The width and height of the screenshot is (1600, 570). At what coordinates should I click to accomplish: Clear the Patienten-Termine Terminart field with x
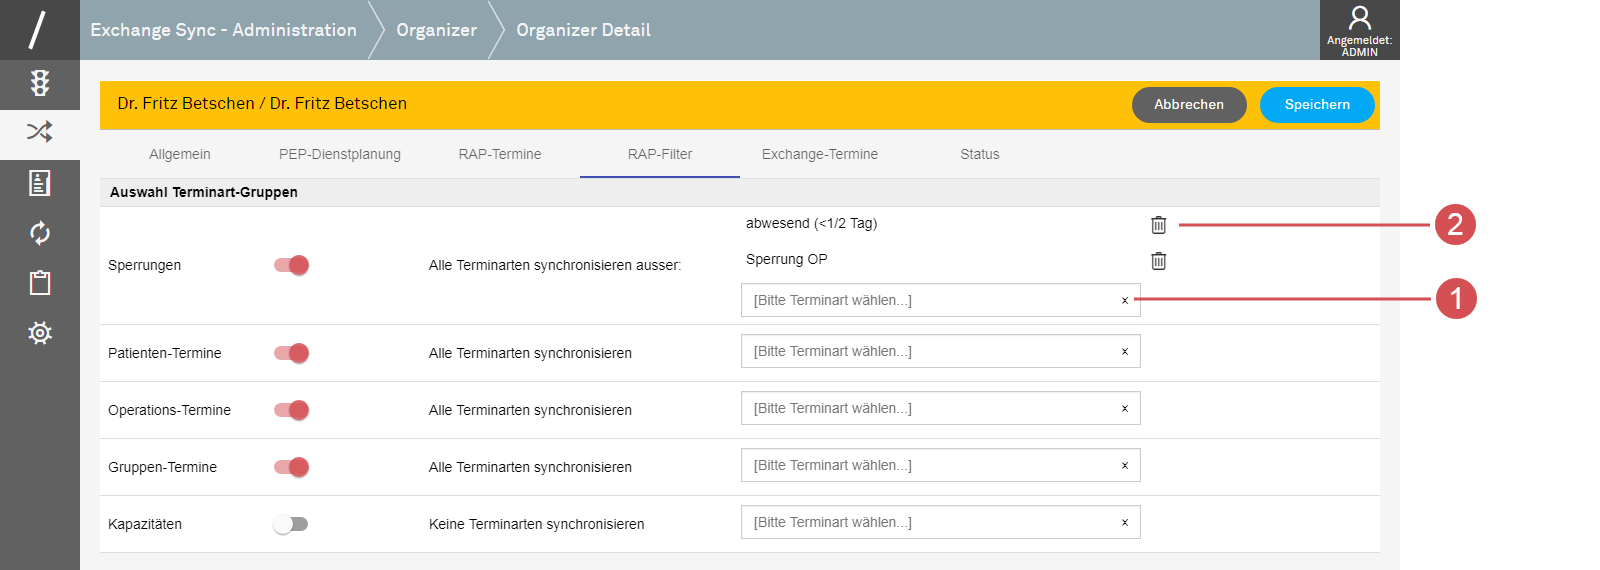click(1125, 352)
